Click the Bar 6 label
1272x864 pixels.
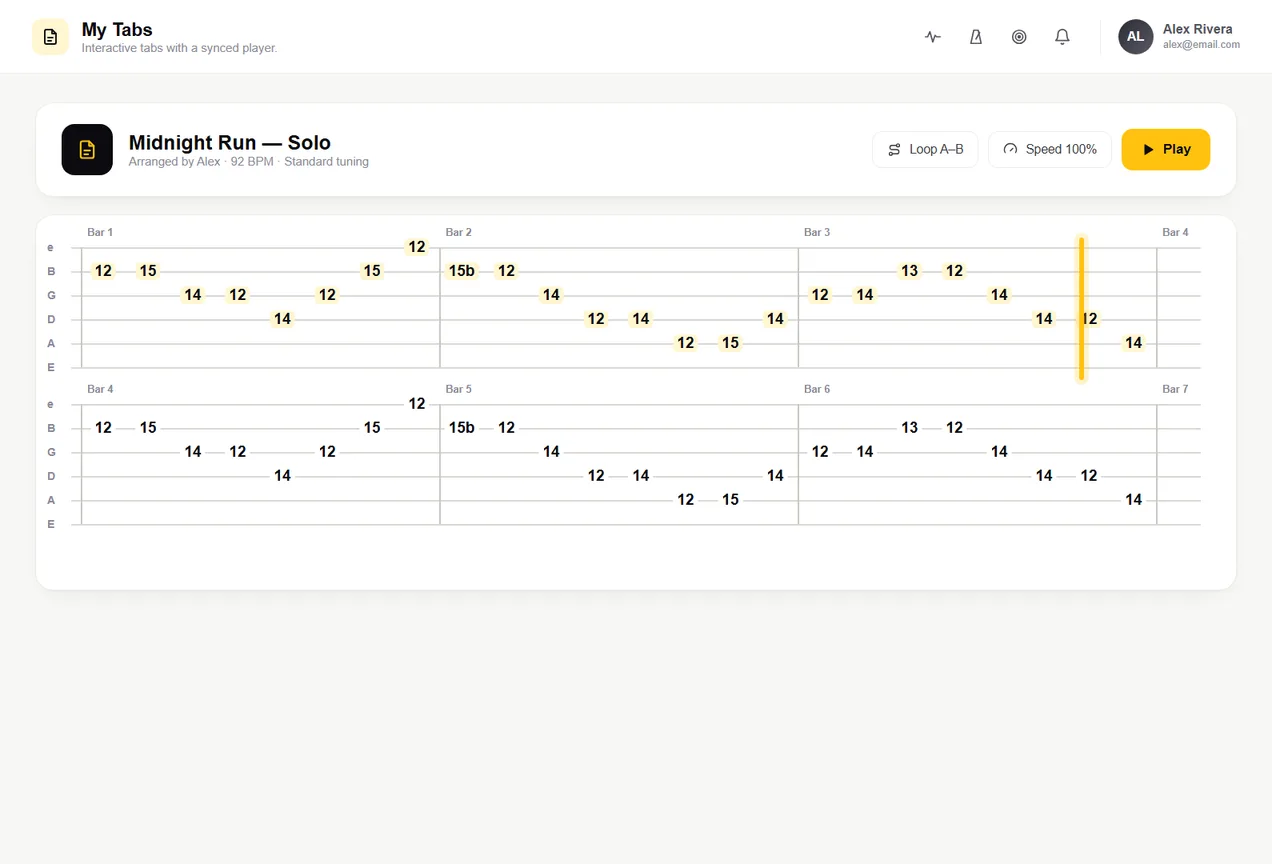pyautogui.click(x=817, y=389)
